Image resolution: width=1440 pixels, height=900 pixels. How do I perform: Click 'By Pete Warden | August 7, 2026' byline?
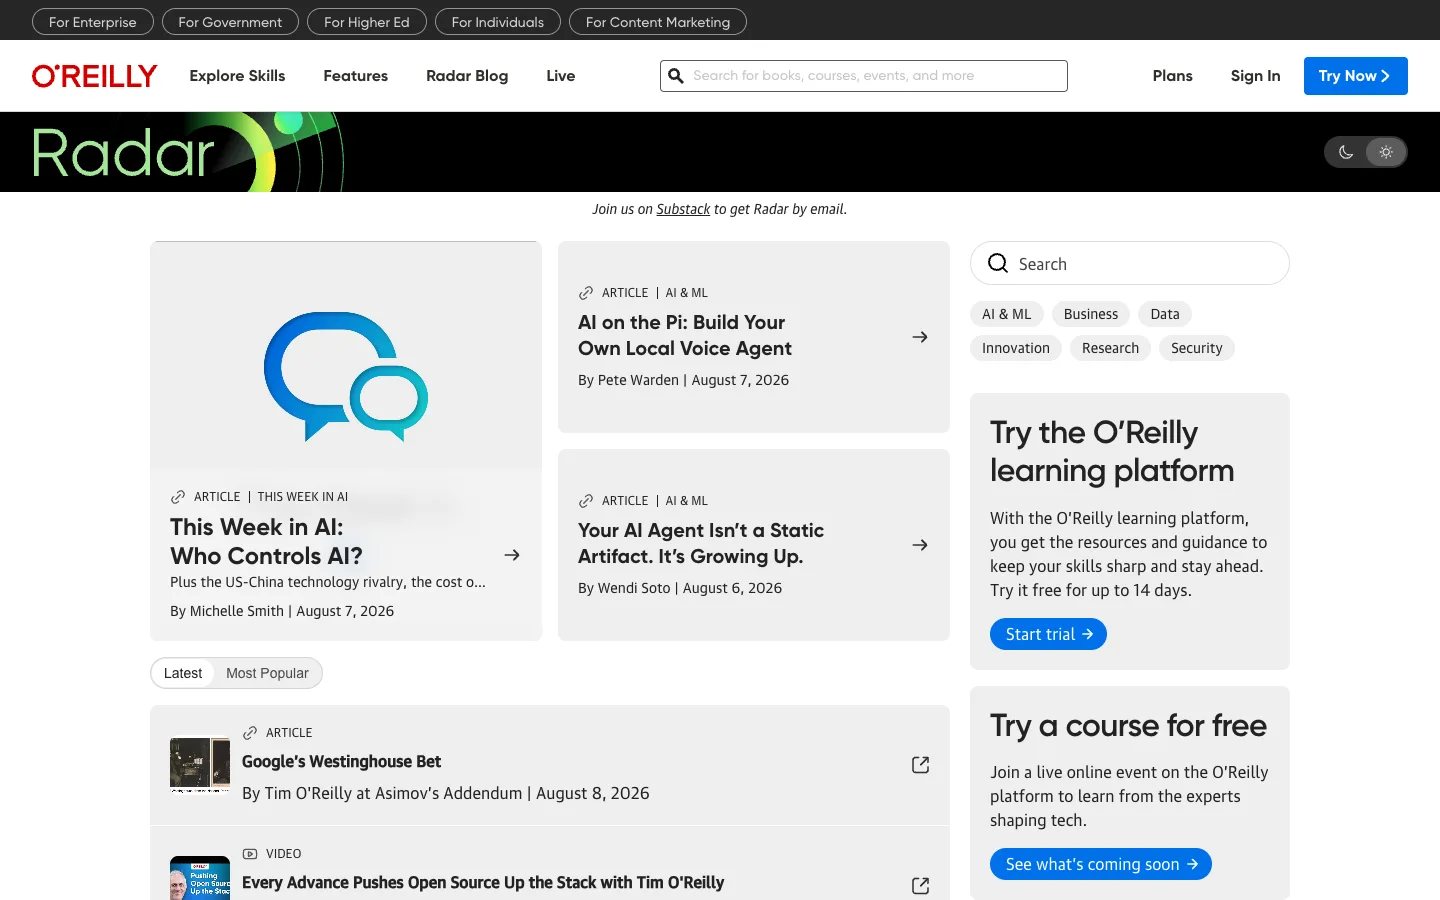click(683, 380)
